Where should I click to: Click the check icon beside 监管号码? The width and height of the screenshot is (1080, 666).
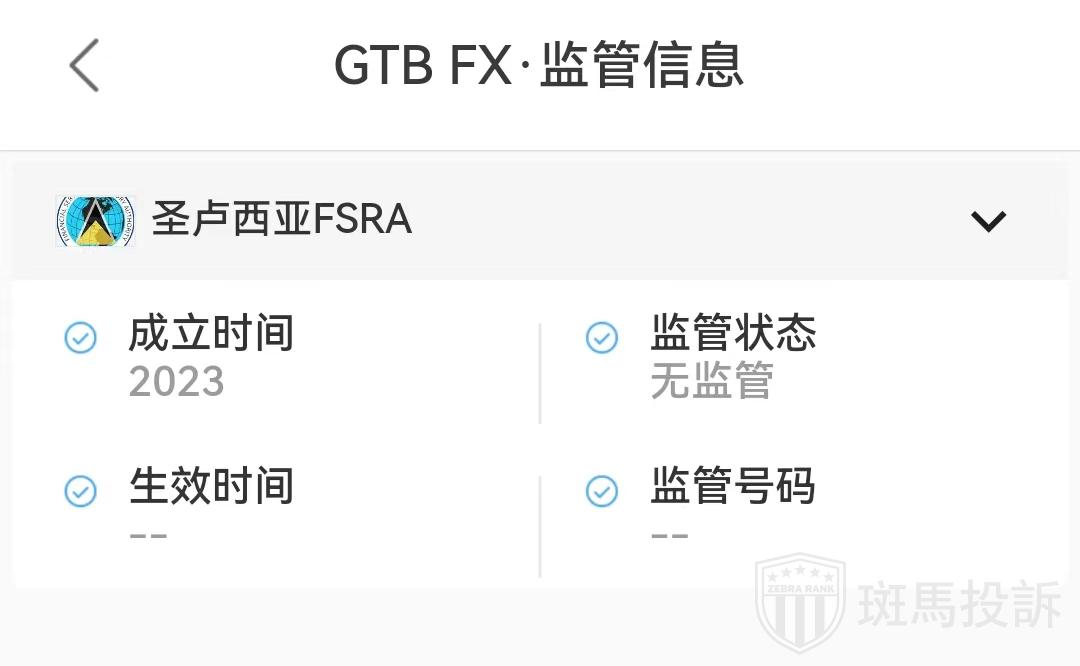(601, 491)
